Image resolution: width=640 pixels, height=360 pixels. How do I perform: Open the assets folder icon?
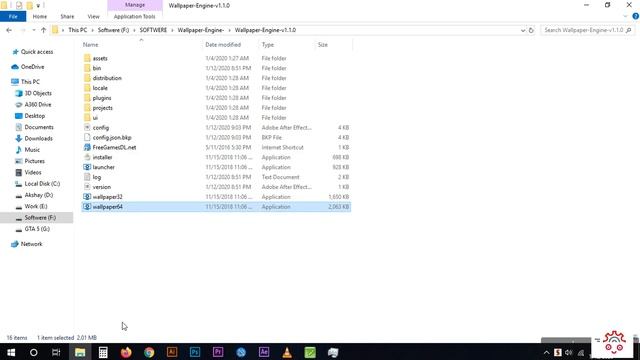[87, 58]
